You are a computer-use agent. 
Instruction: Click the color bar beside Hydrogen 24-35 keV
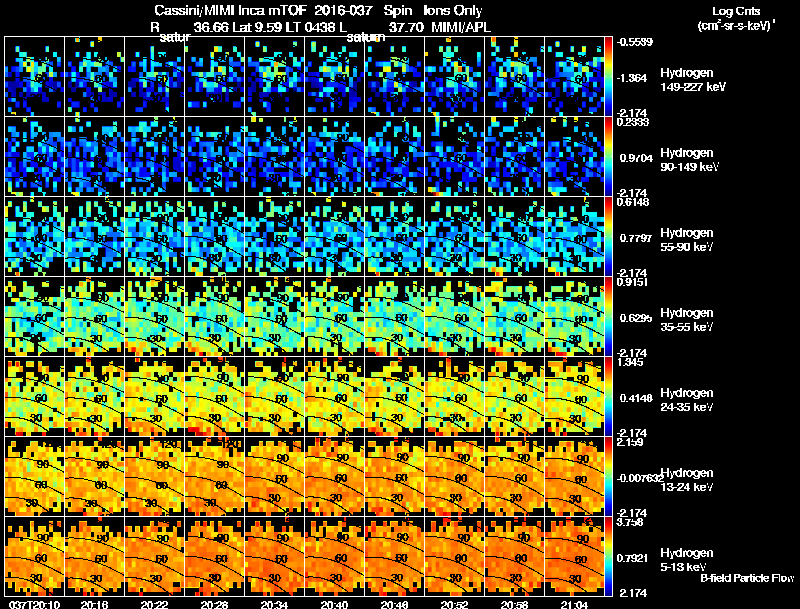(x=608, y=397)
